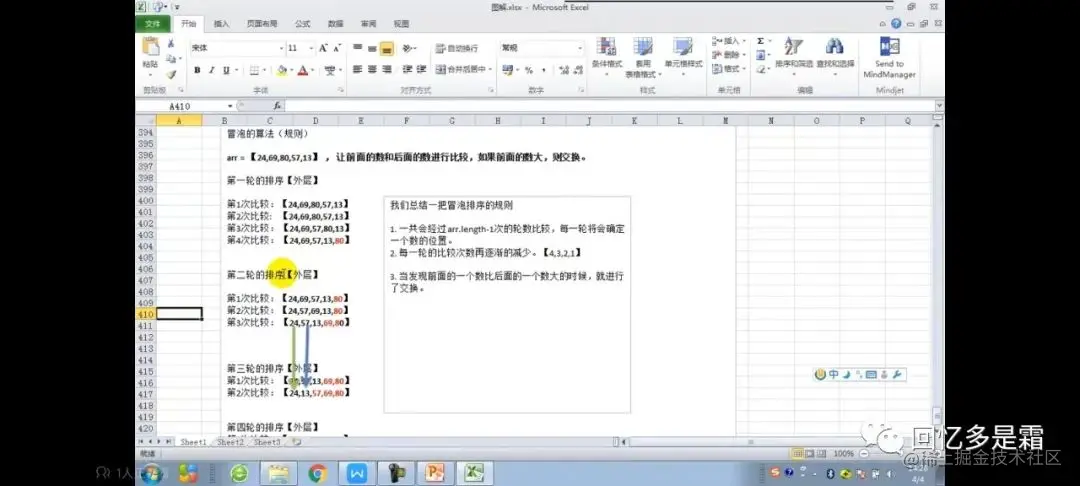This screenshot has width=1080, height=486.
Task: Click the red Font Color swatch
Action: 302,70
